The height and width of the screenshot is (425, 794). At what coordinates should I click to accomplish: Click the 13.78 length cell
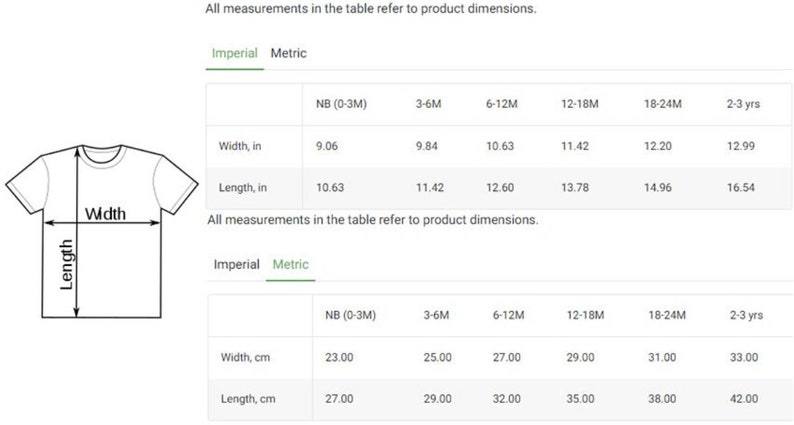pos(575,187)
